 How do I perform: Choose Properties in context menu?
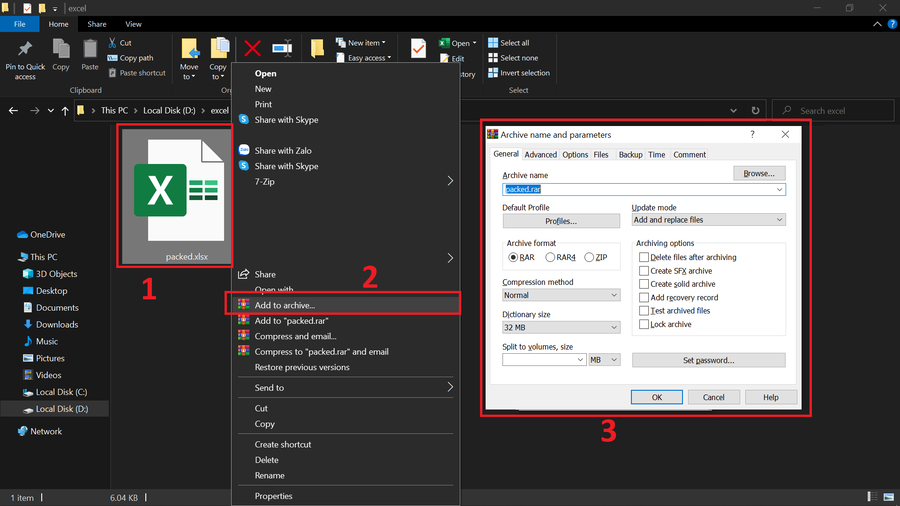(346, 496)
